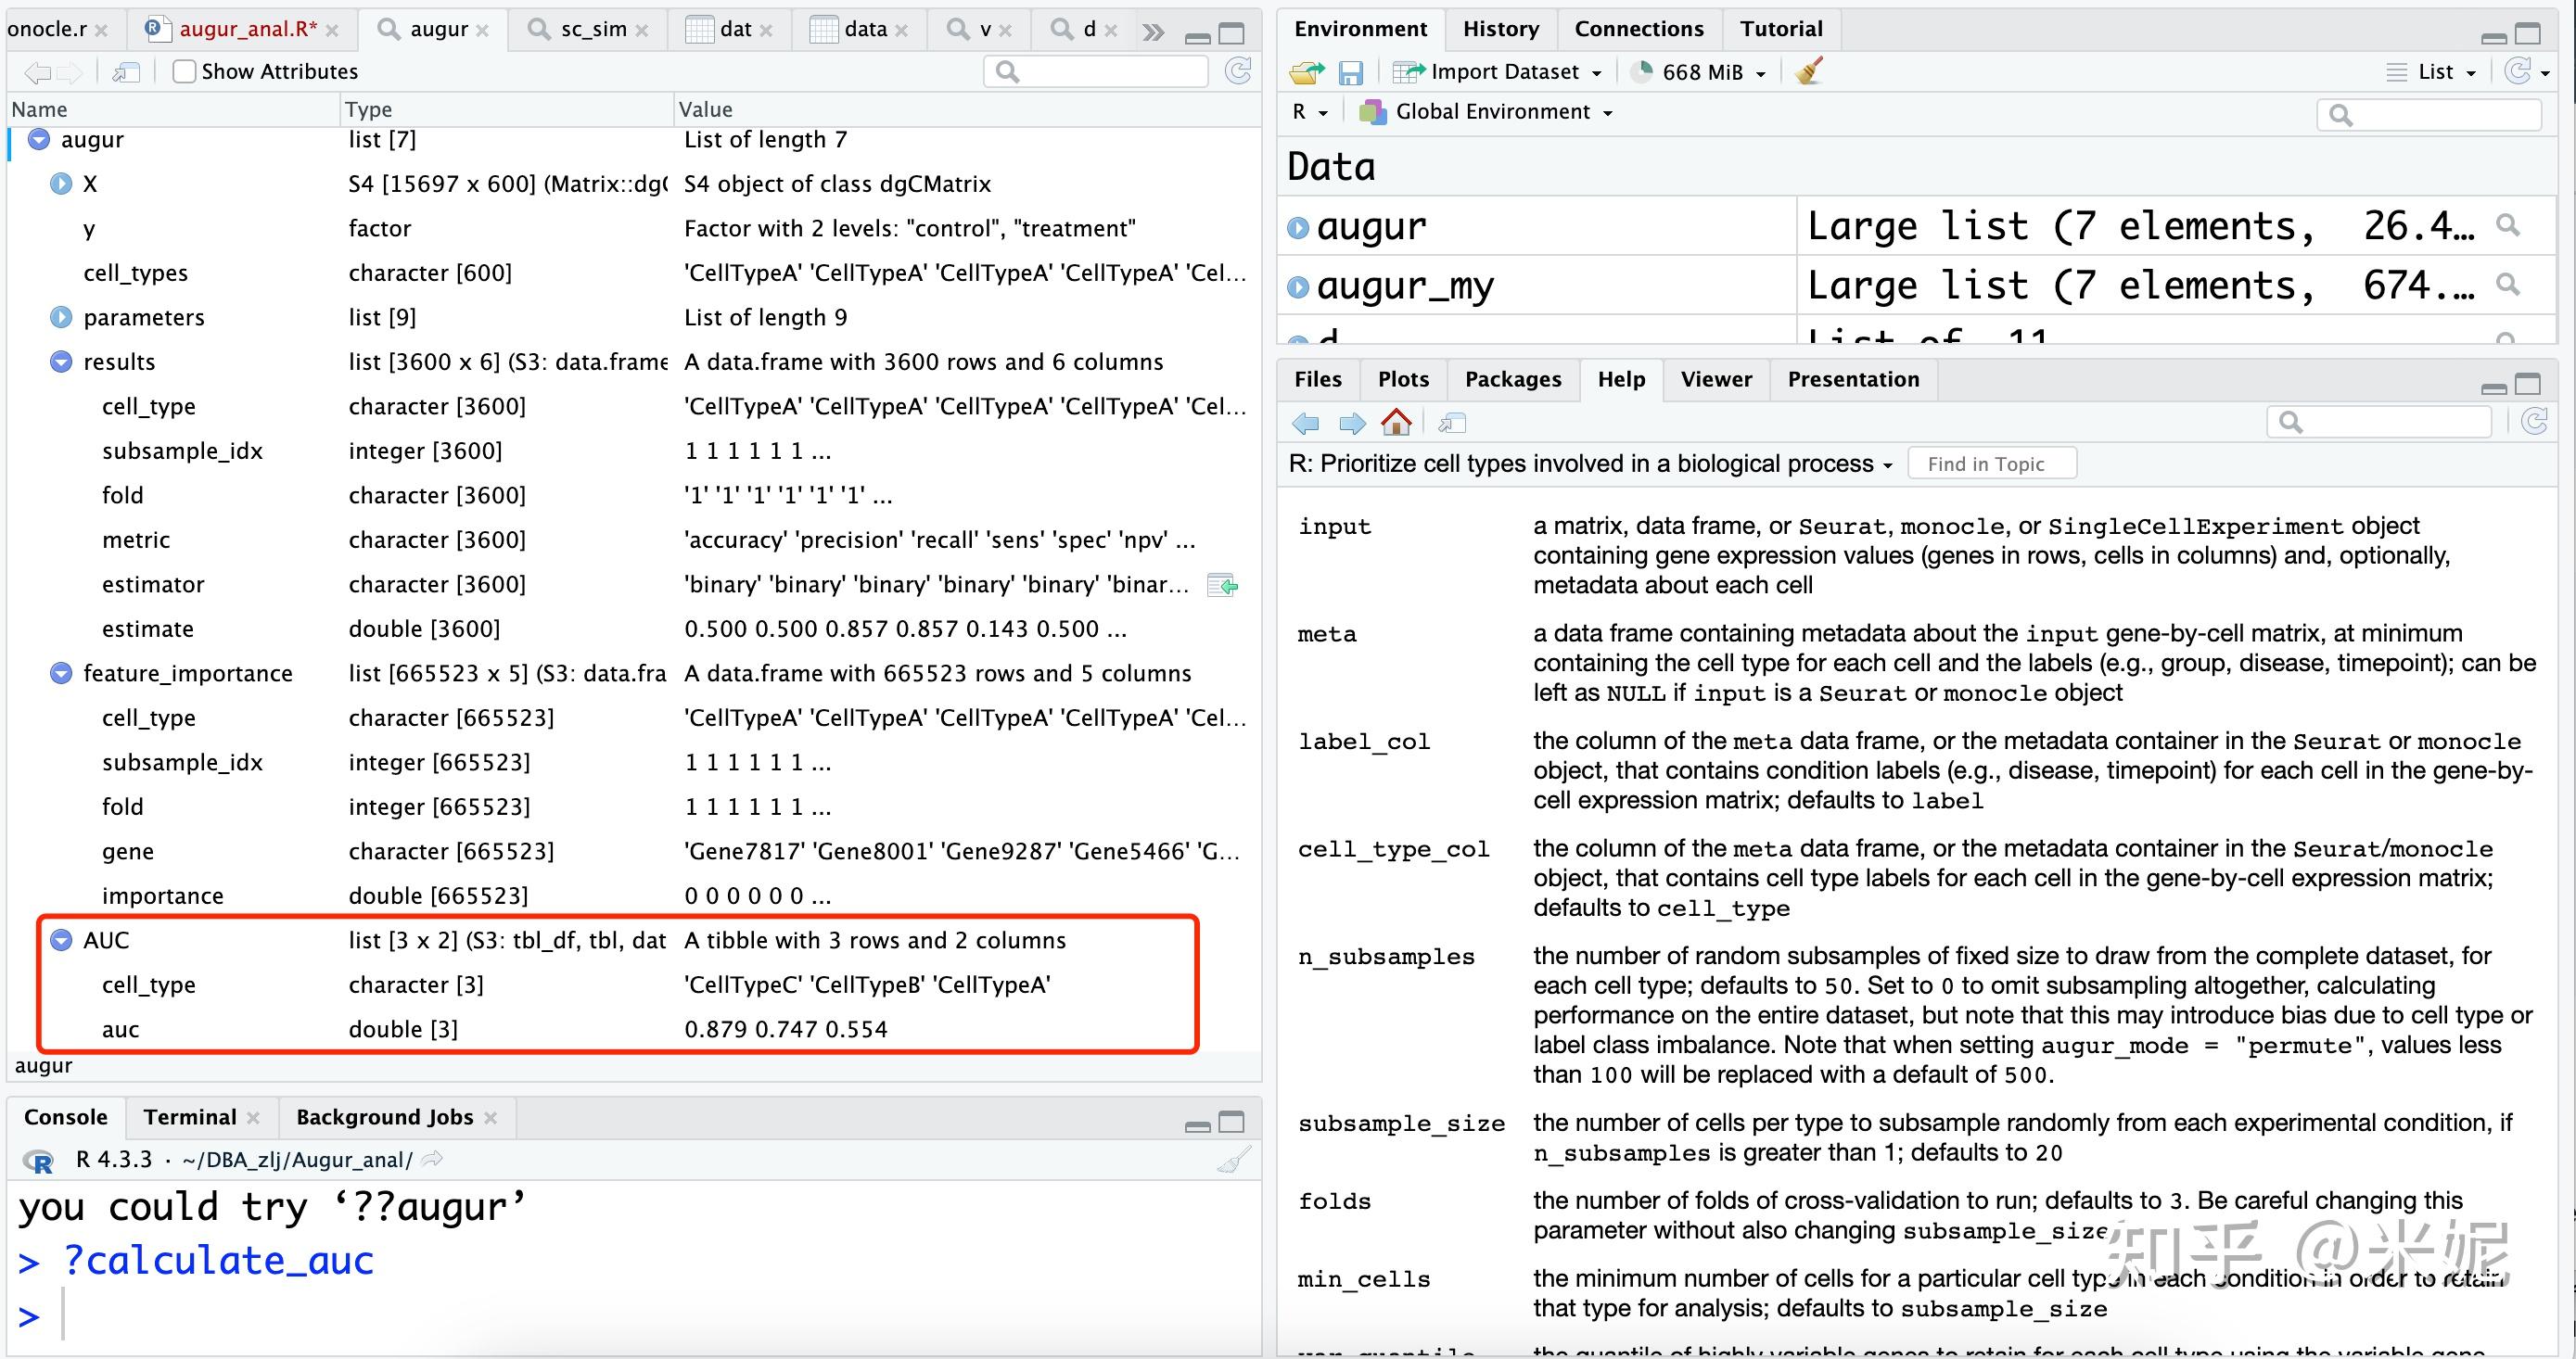Click the magnifier icon beside augur_my
2576x1359 pixels.
click(2507, 285)
